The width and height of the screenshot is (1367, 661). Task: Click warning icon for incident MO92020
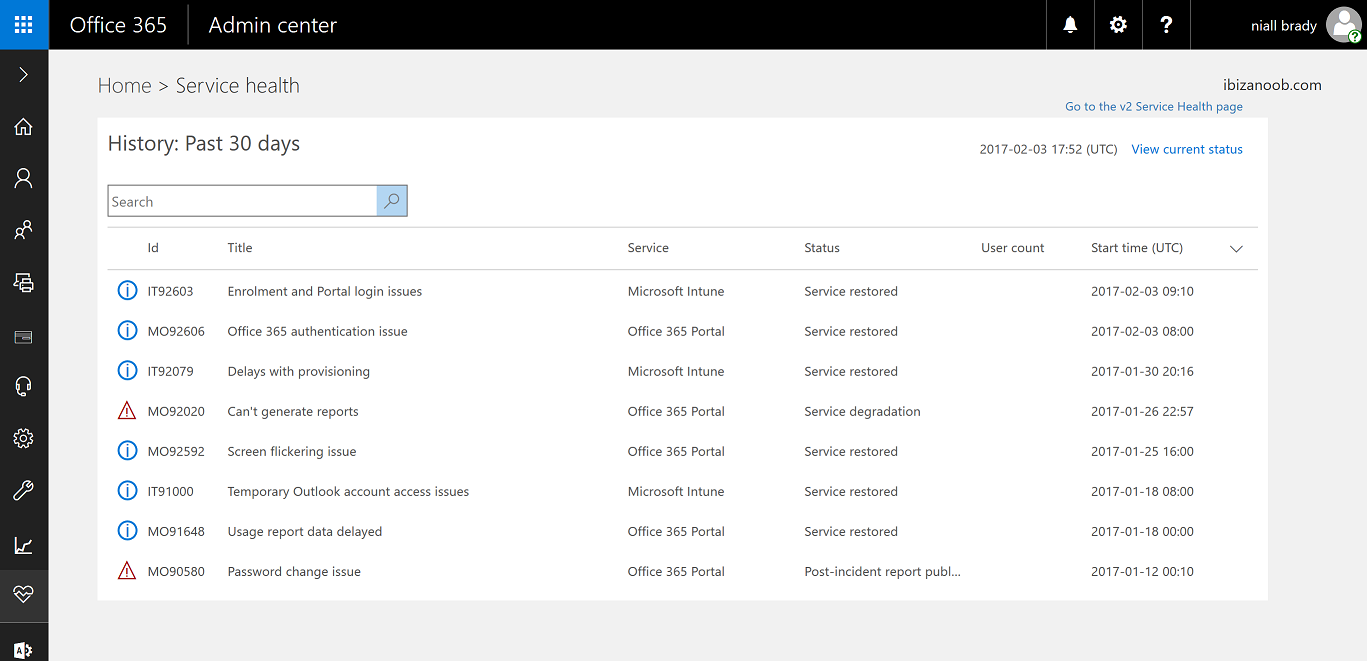coord(127,411)
